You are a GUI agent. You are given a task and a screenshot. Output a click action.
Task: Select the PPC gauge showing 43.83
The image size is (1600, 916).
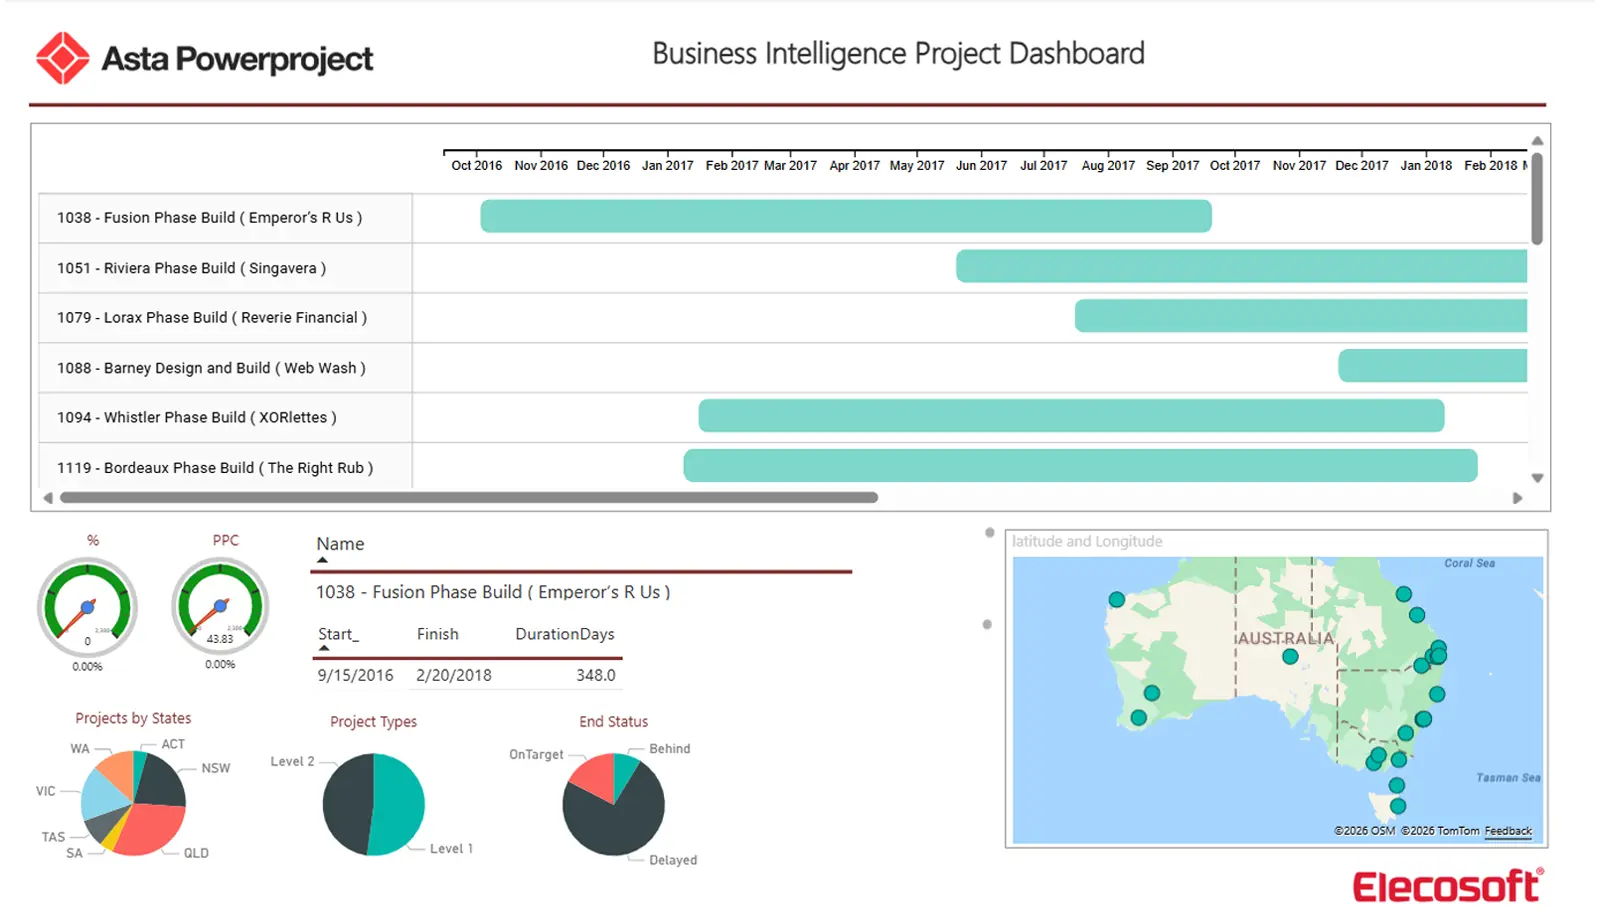[x=220, y=605]
